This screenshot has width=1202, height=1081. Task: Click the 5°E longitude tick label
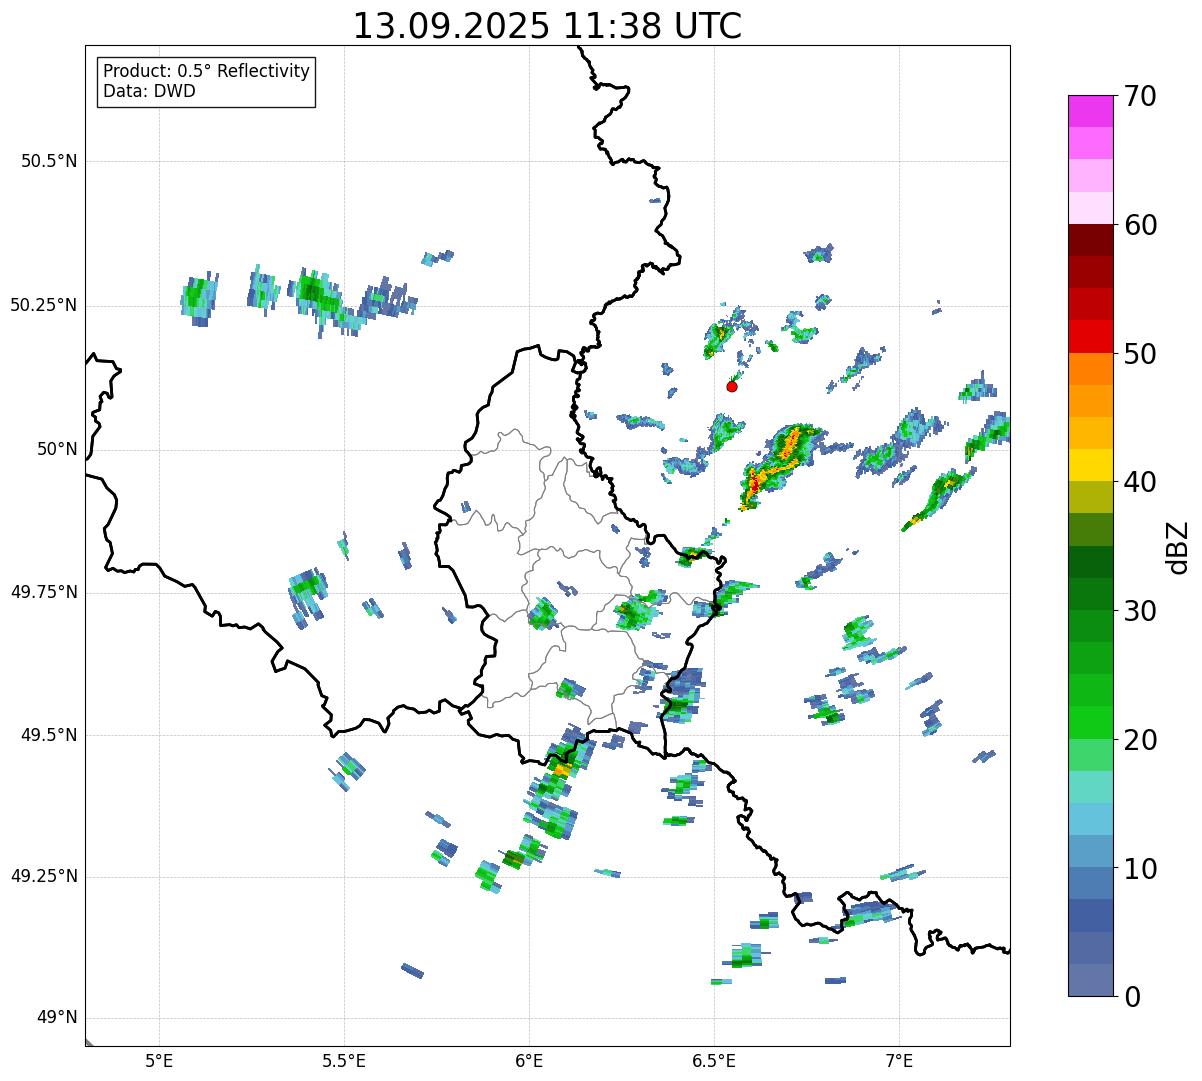[x=159, y=1059]
